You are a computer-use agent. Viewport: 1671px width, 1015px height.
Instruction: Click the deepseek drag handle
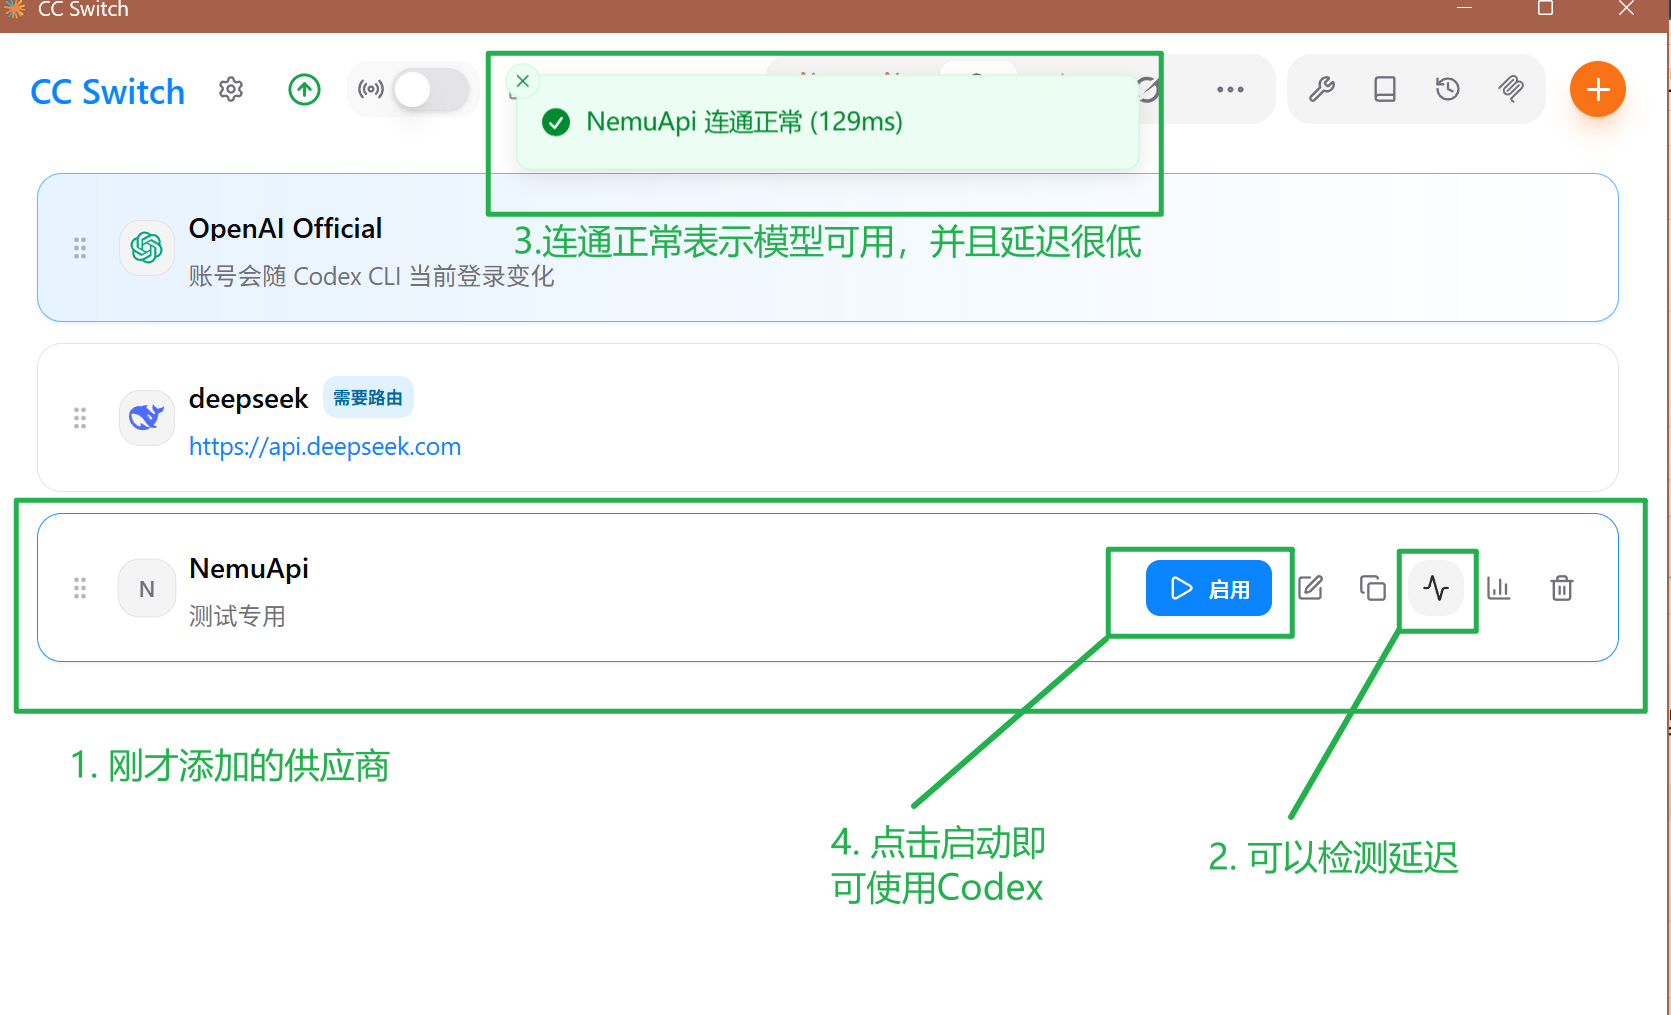coord(80,418)
